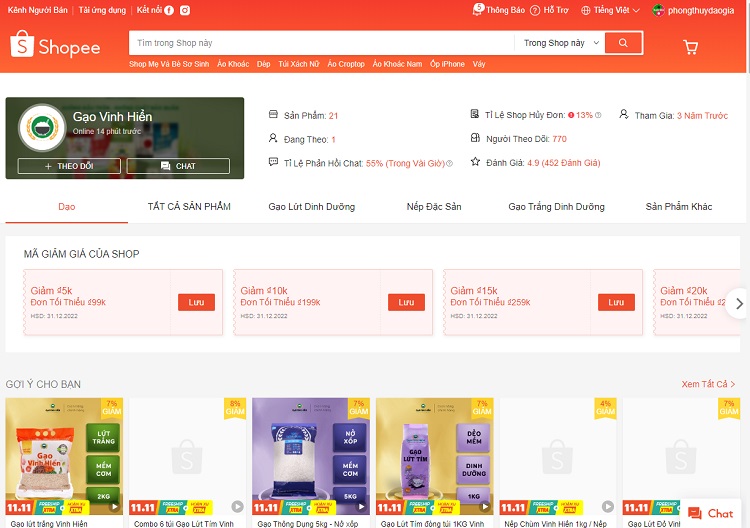Focus the Tìm trong Shop này search field

(x=322, y=43)
